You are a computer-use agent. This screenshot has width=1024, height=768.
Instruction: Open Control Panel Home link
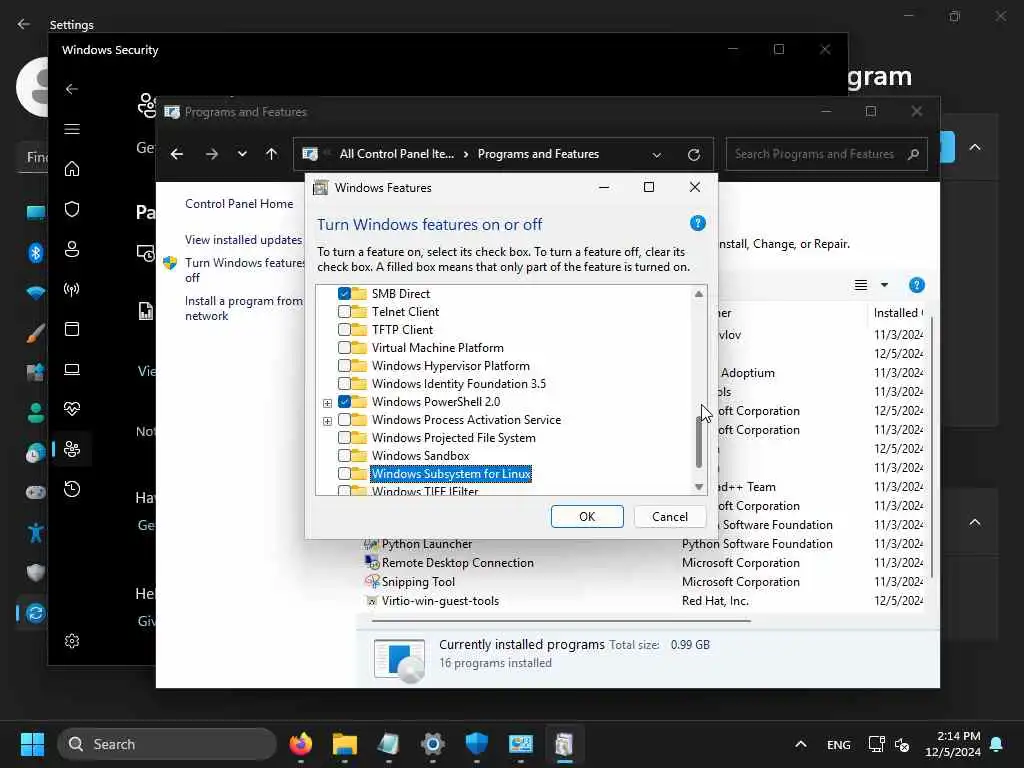[239, 204]
